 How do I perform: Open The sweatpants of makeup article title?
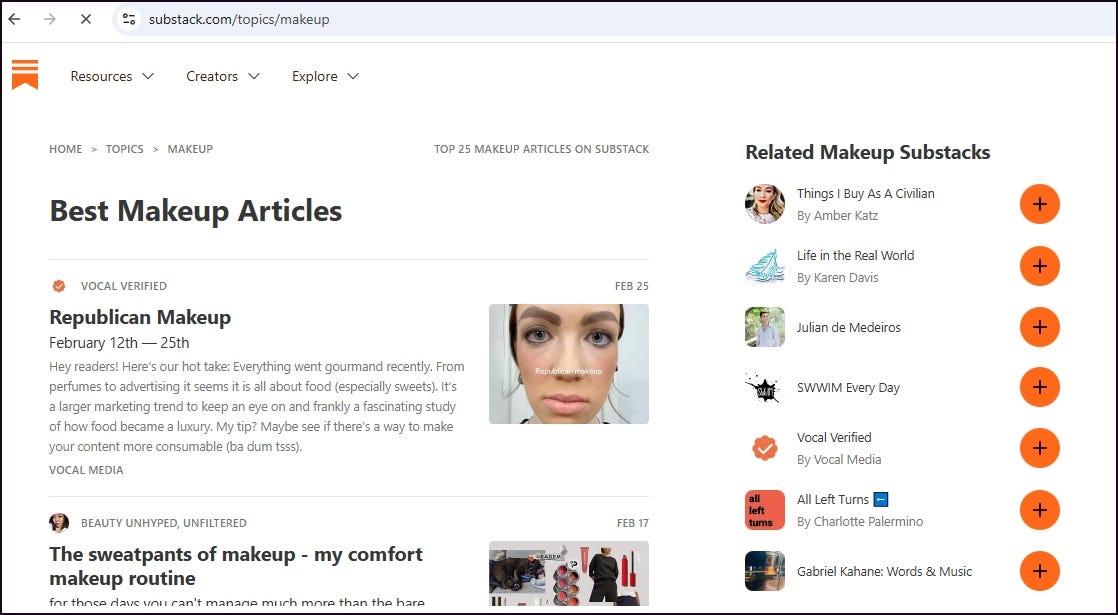pos(235,566)
